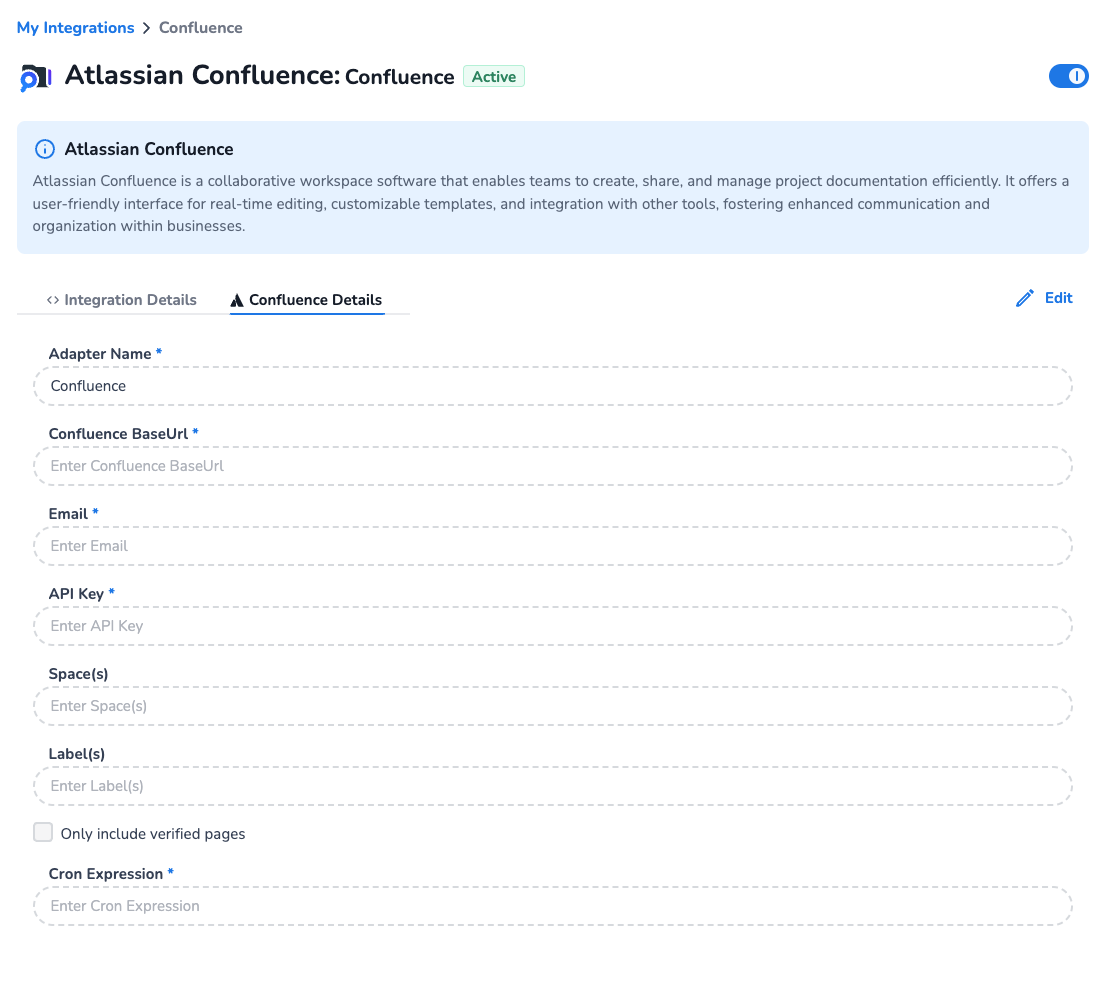1116x982 pixels.
Task: Click the pencil icon next to Edit
Action: click(x=1025, y=298)
